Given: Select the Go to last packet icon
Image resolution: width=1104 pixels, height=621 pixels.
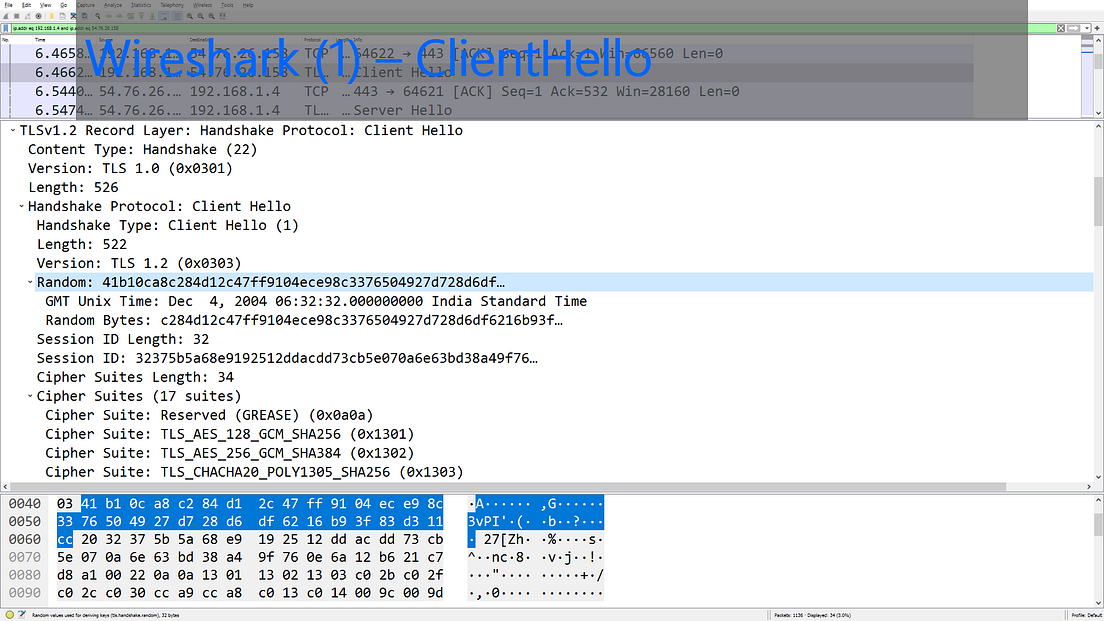Looking at the screenshot, I should click(x=152, y=16).
